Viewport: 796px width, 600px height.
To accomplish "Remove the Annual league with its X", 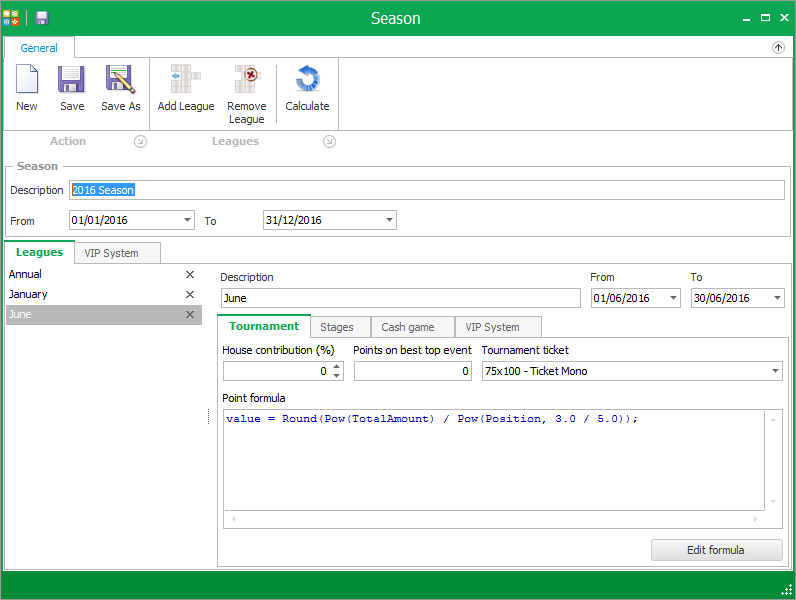I will point(190,275).
